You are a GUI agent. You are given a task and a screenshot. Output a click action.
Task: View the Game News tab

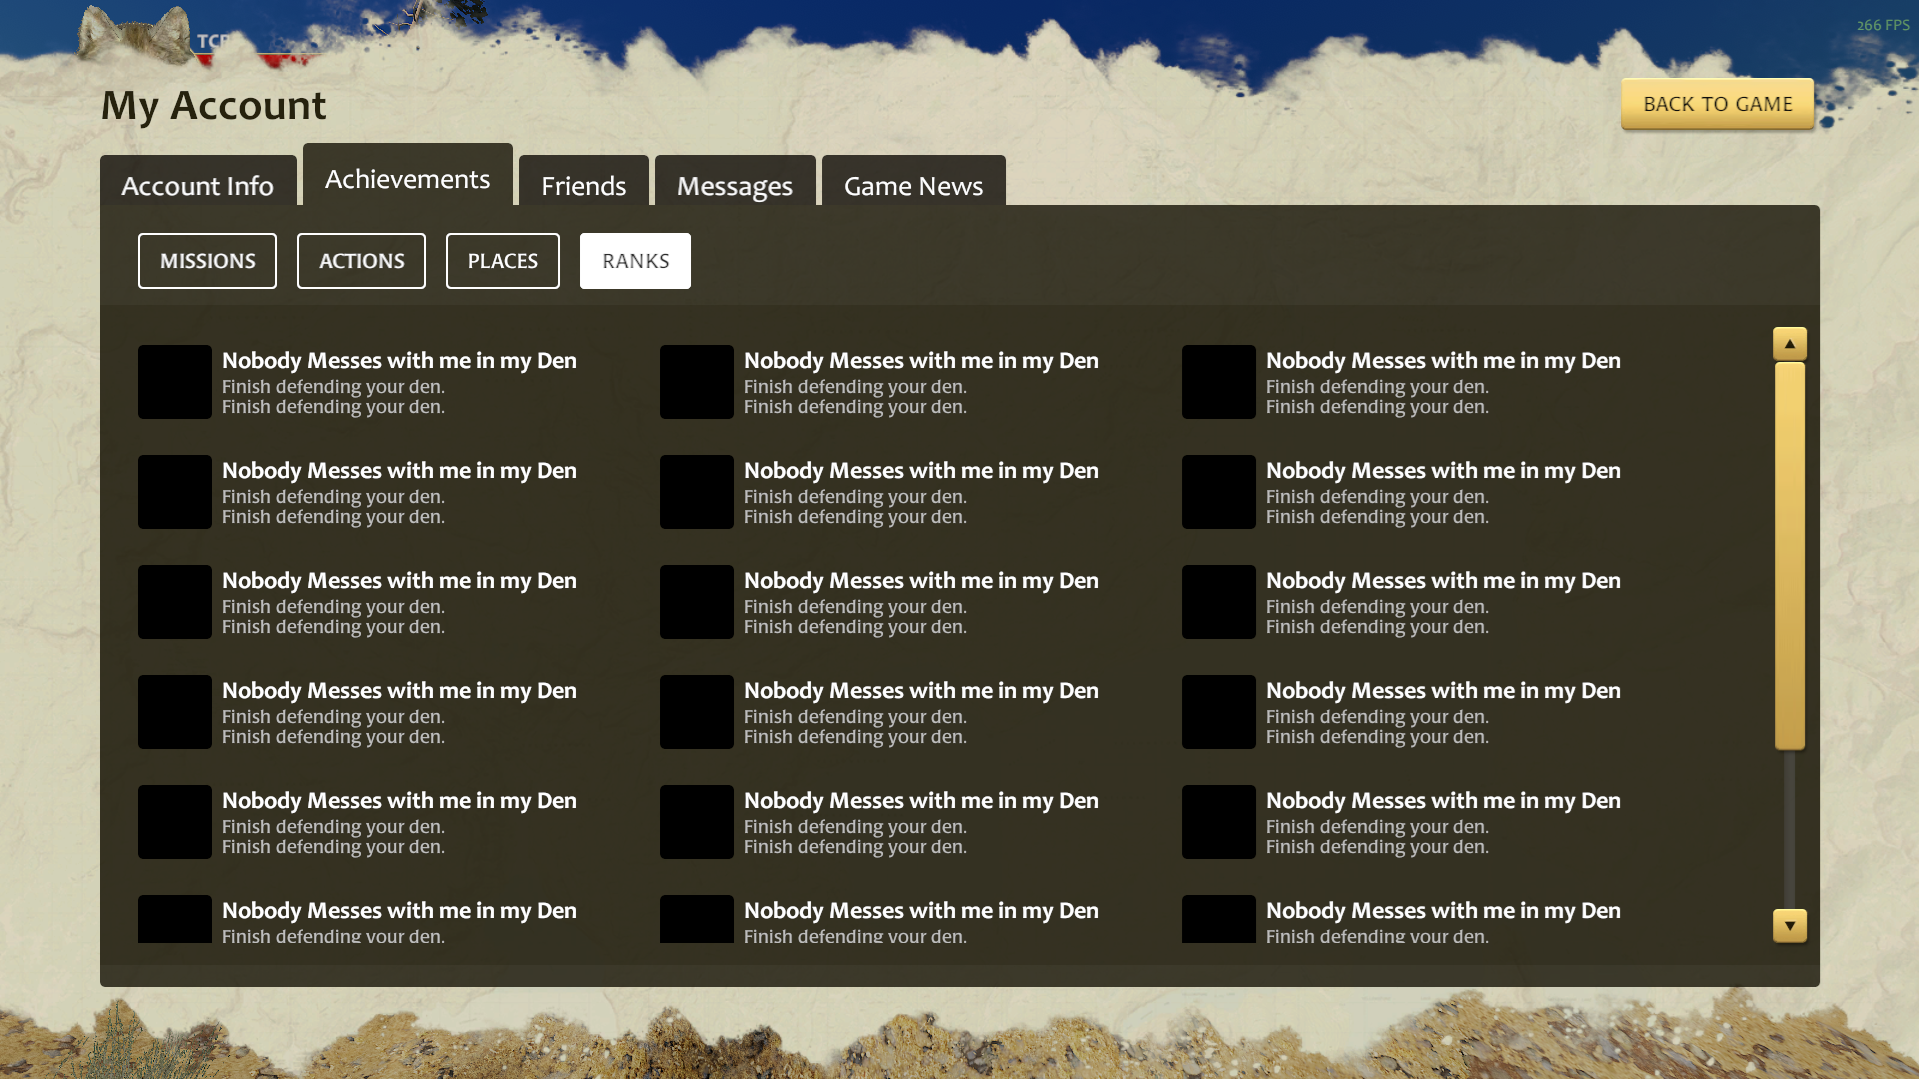(x=914, y=181)
